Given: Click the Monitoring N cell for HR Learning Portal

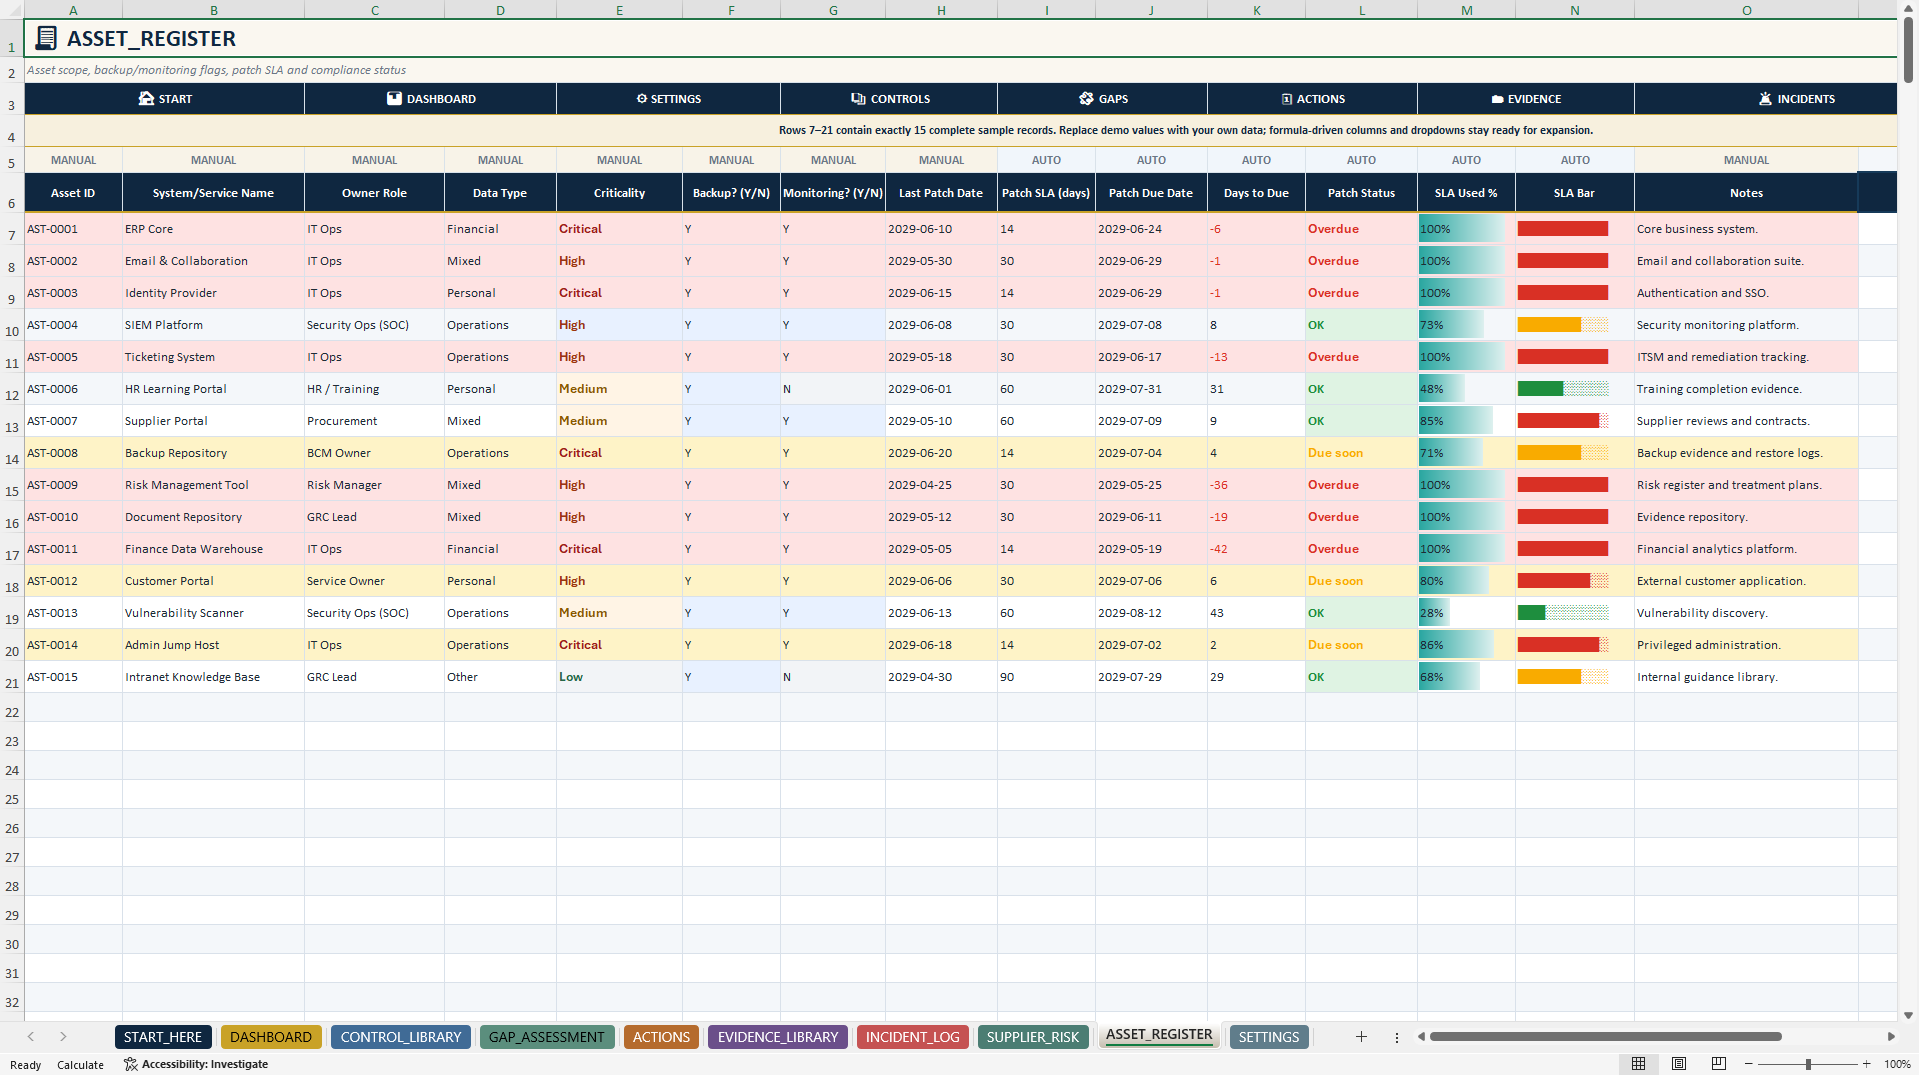Looking at the screenshot, I should 832,389.
